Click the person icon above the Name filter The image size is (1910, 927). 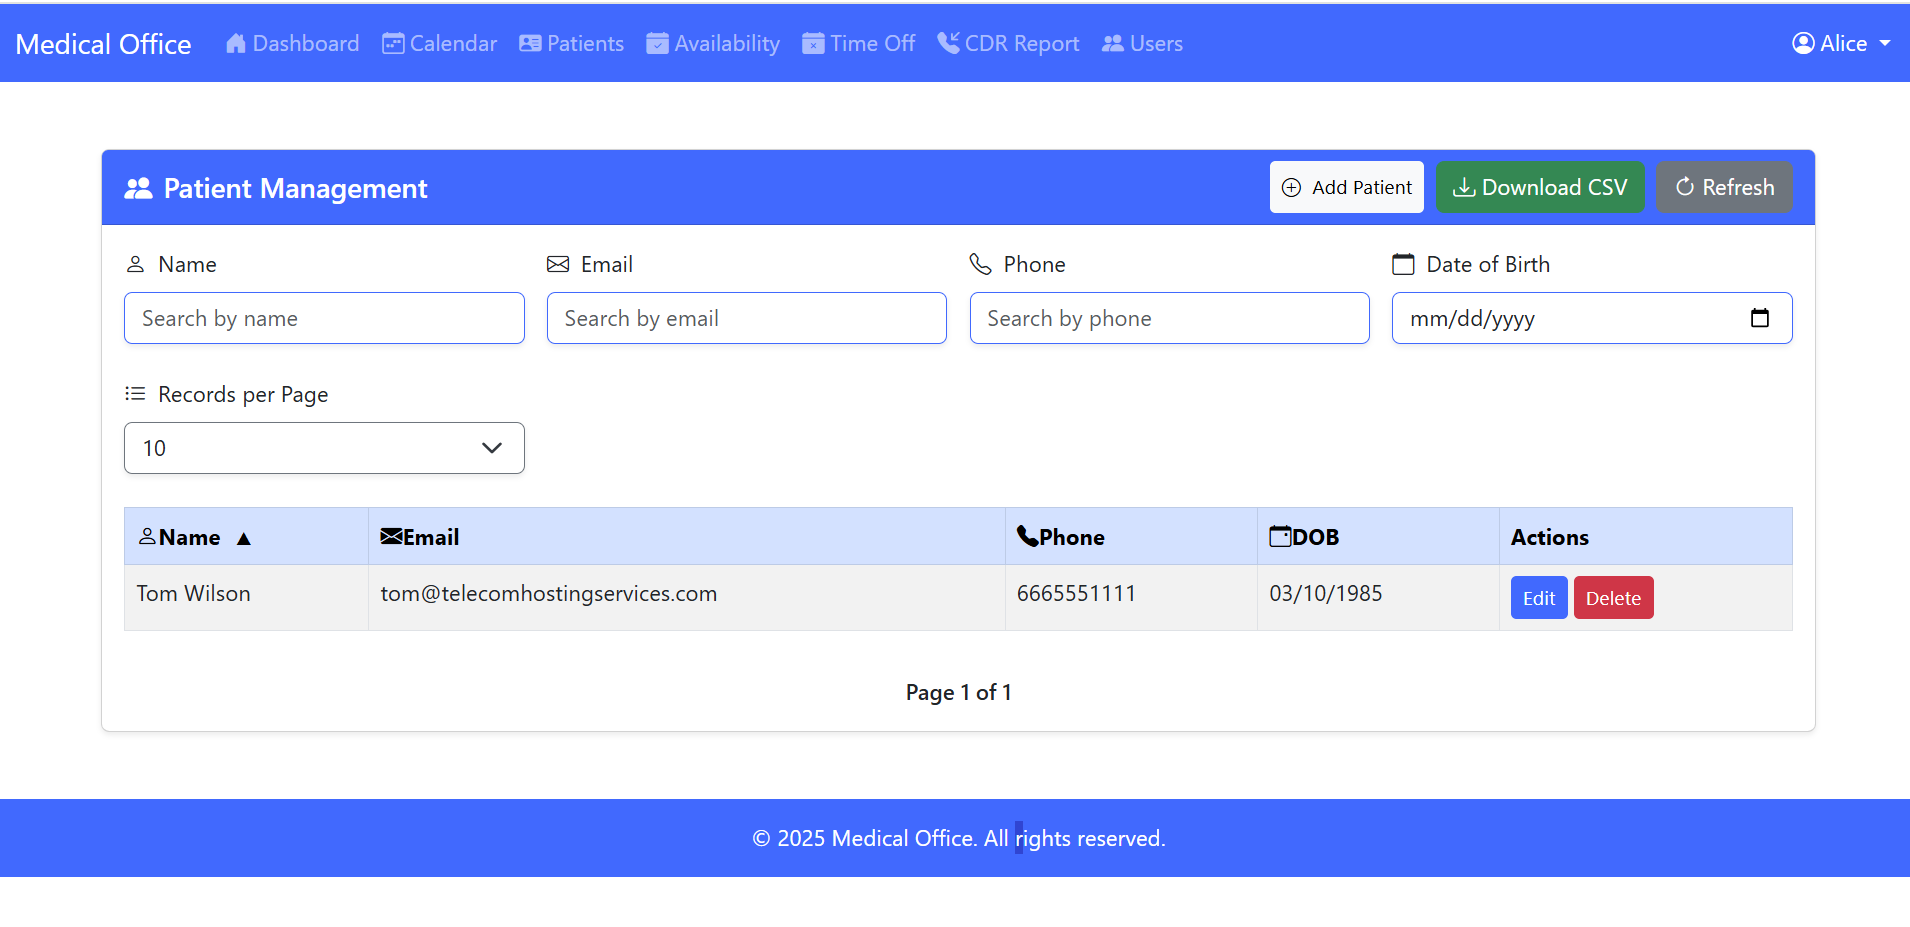(136, 263)
